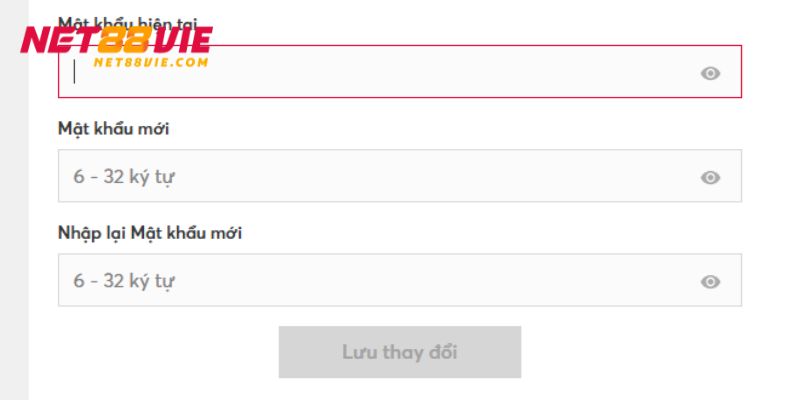Click the Mật khẩu mới label
Viewport: 800px width, 400px height.
tap(113, 129)
